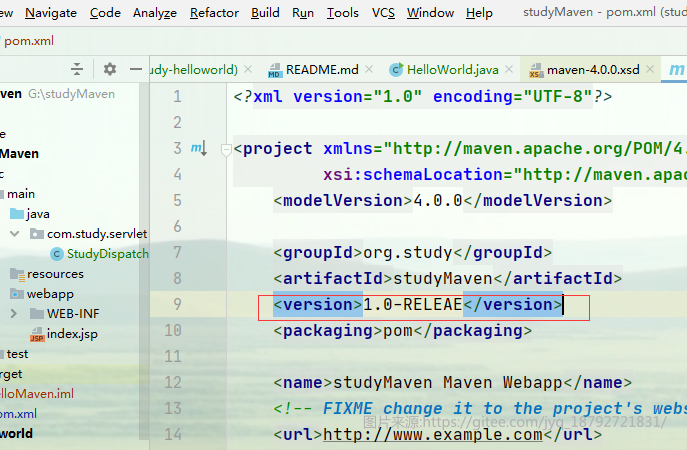Open the Refactor menu
Screen dimensions: 687x450
pyautogui.click(x=214, y=13)
